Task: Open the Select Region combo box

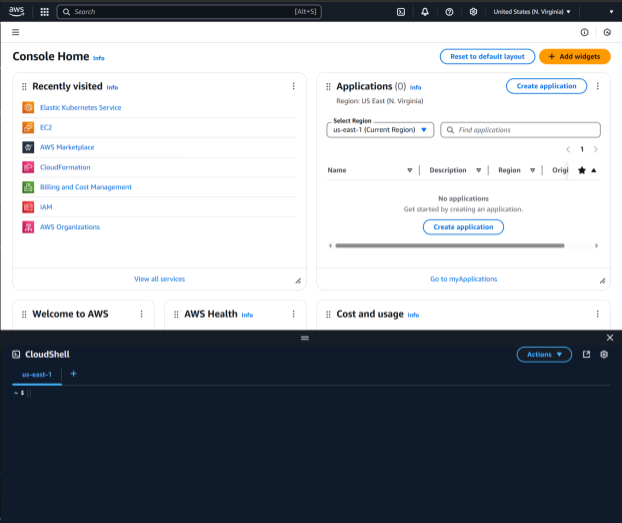Action: (380, 130)
